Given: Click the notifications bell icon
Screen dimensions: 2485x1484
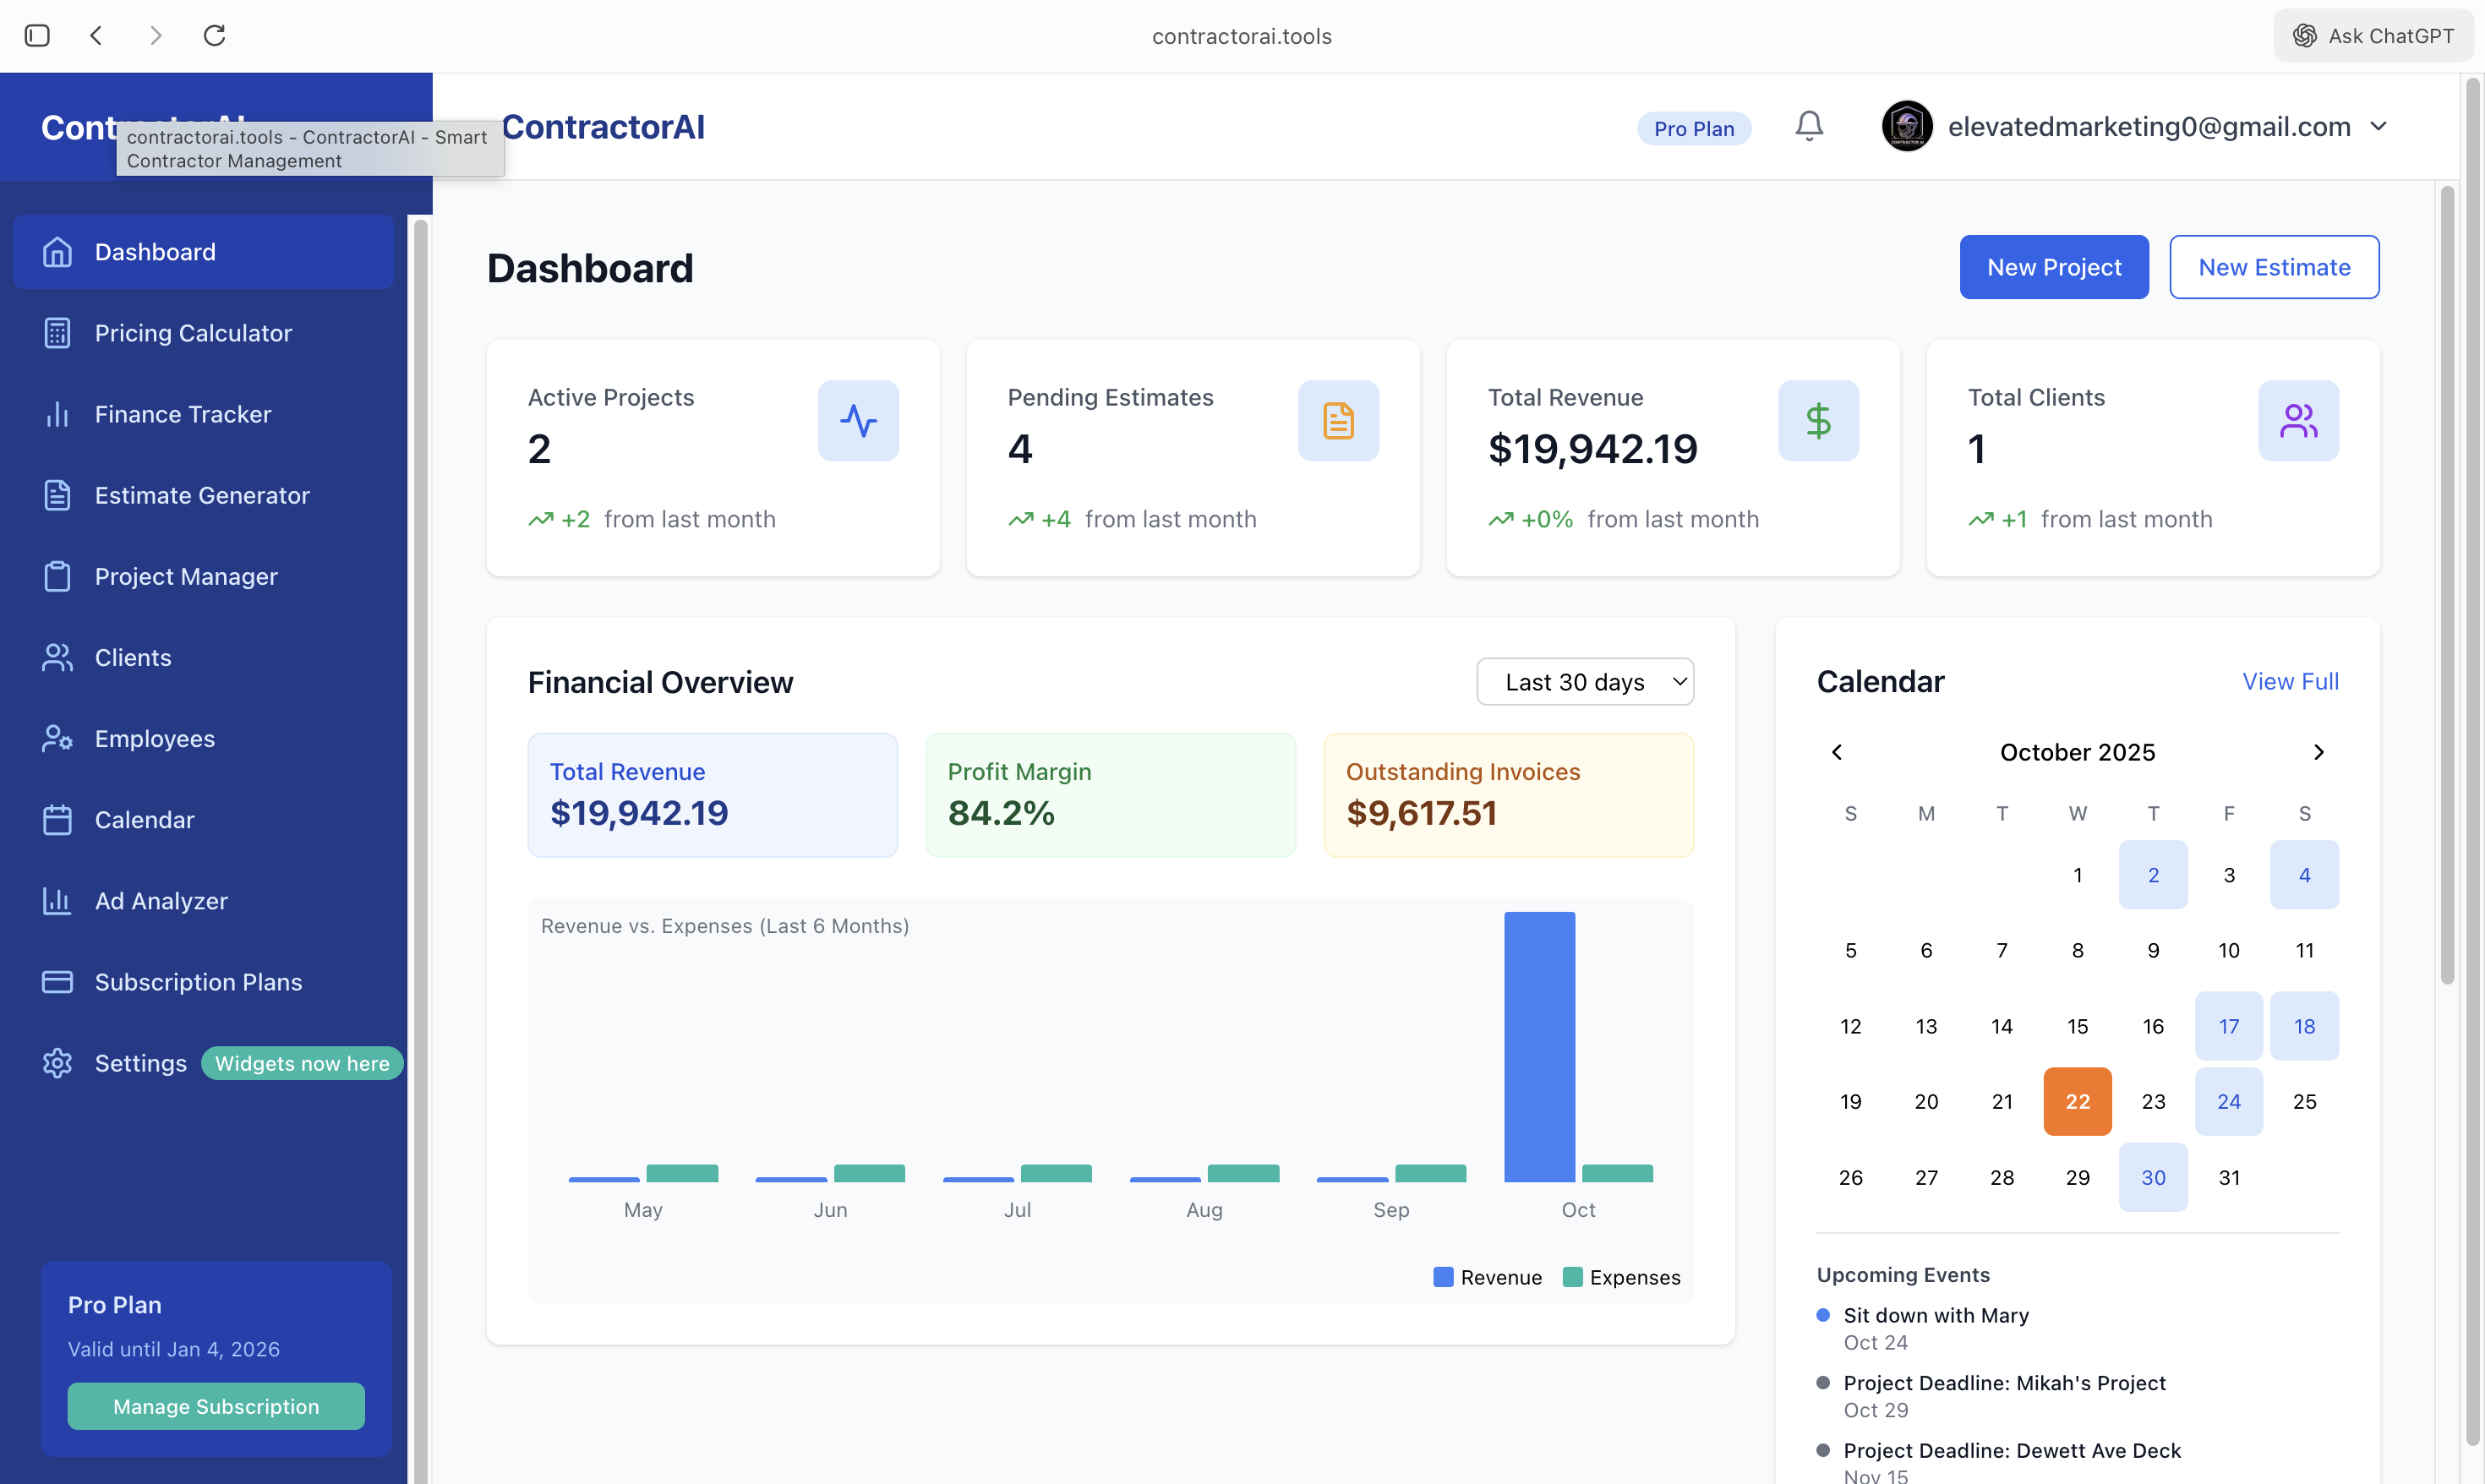Looking at the screenshot, I should click(x=1807, y=126).
